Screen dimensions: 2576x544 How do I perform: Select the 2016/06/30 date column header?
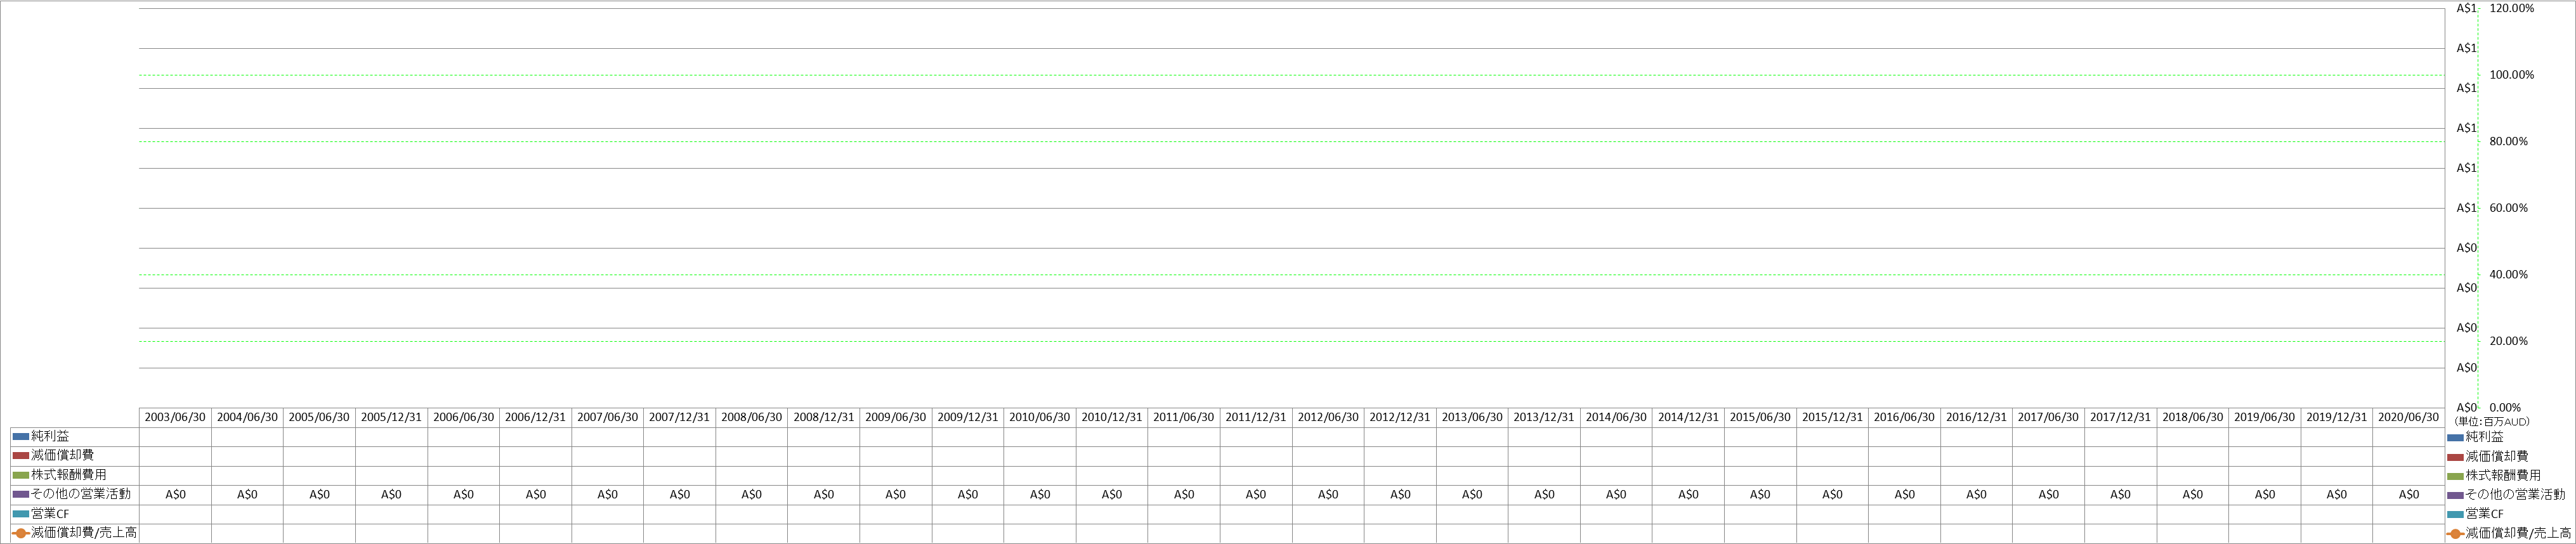point(1904,417)
